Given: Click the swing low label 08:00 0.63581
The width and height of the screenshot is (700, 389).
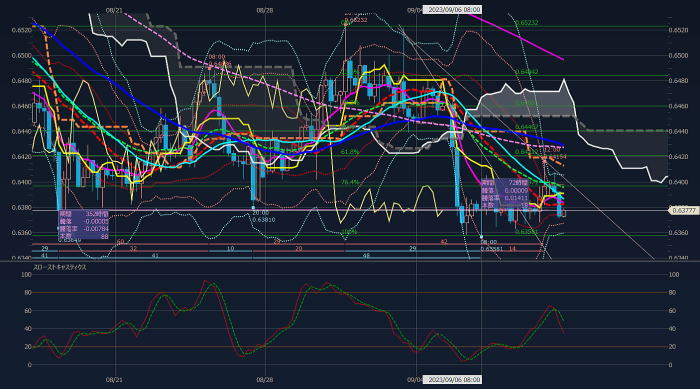Looking at the screenshot, I should (492, 246).
